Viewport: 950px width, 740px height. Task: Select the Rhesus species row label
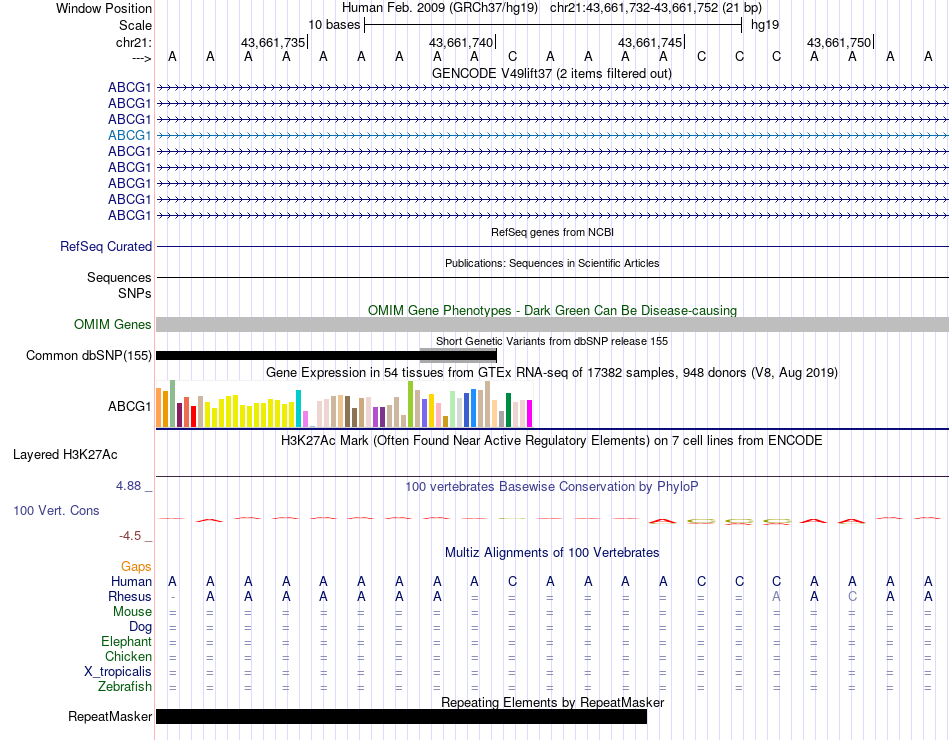[x=130, y=596]
